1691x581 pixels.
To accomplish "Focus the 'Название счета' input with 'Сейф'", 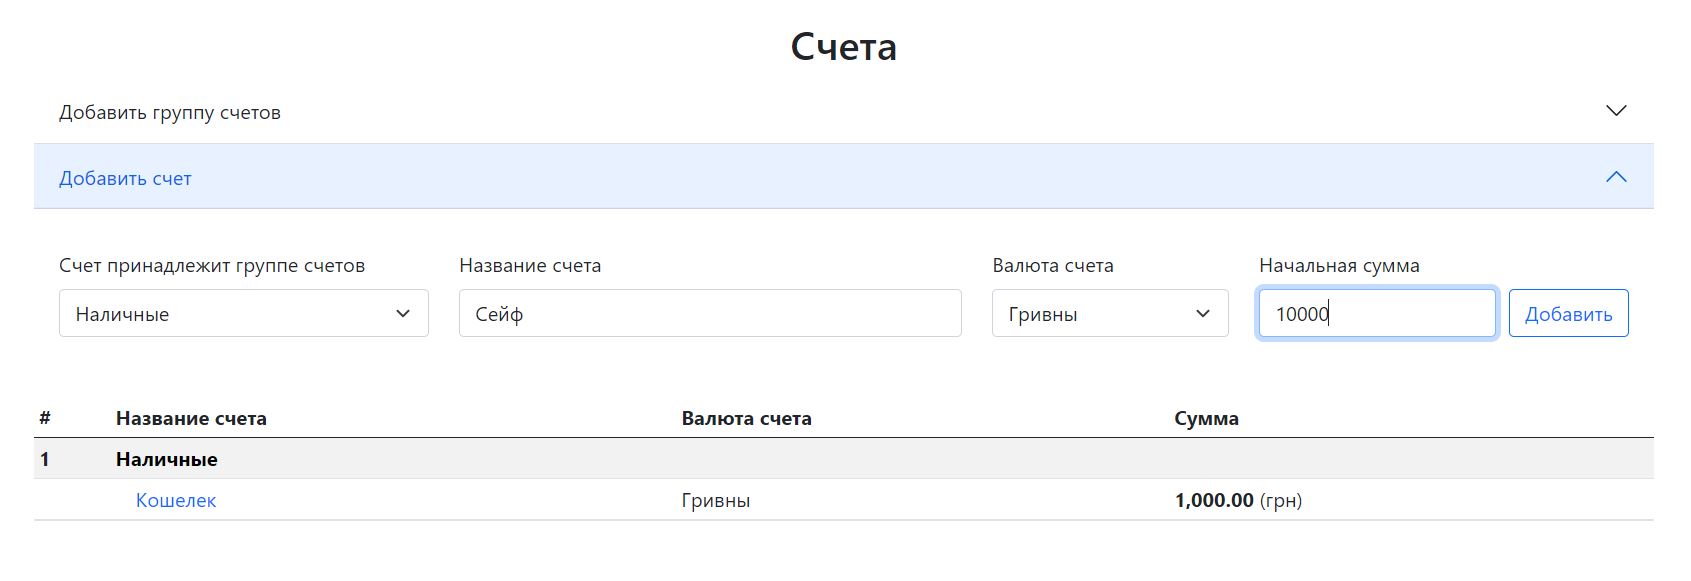I will (710, 314).
